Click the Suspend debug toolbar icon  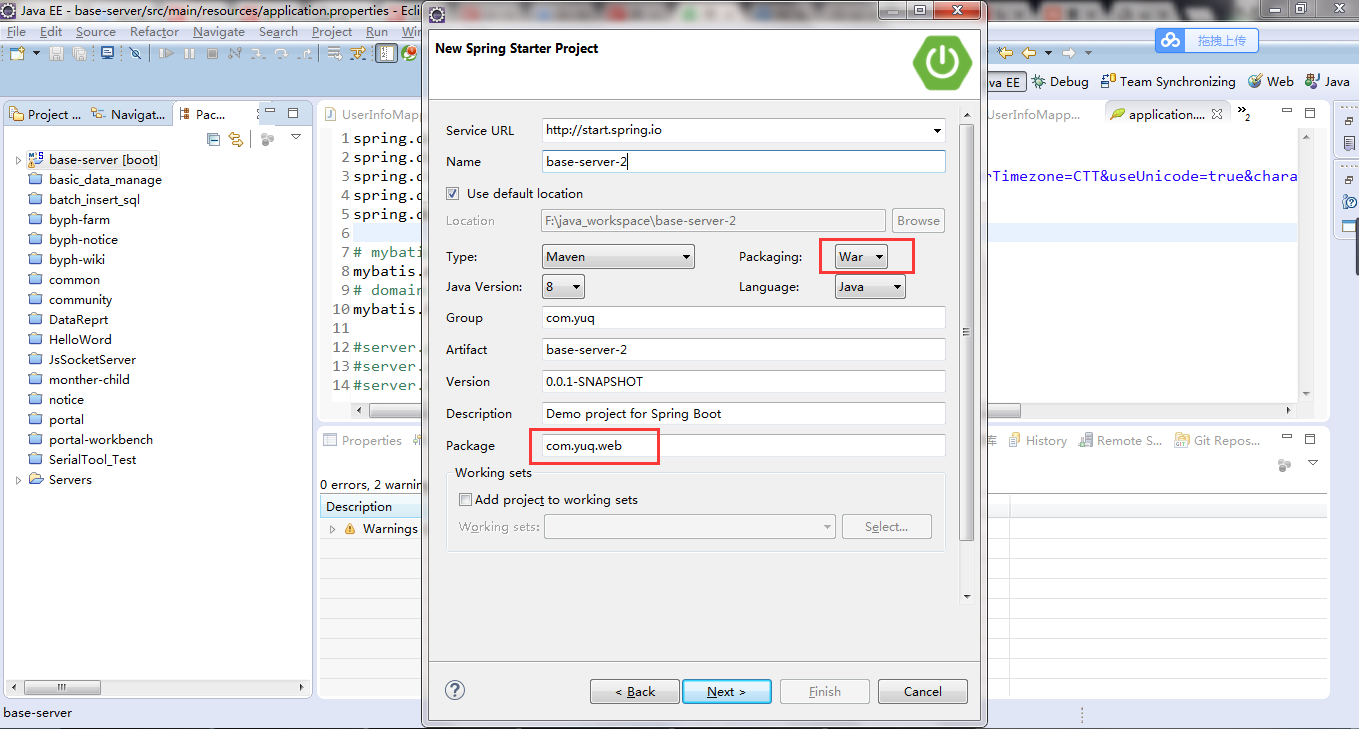click(x=189, y=53)
